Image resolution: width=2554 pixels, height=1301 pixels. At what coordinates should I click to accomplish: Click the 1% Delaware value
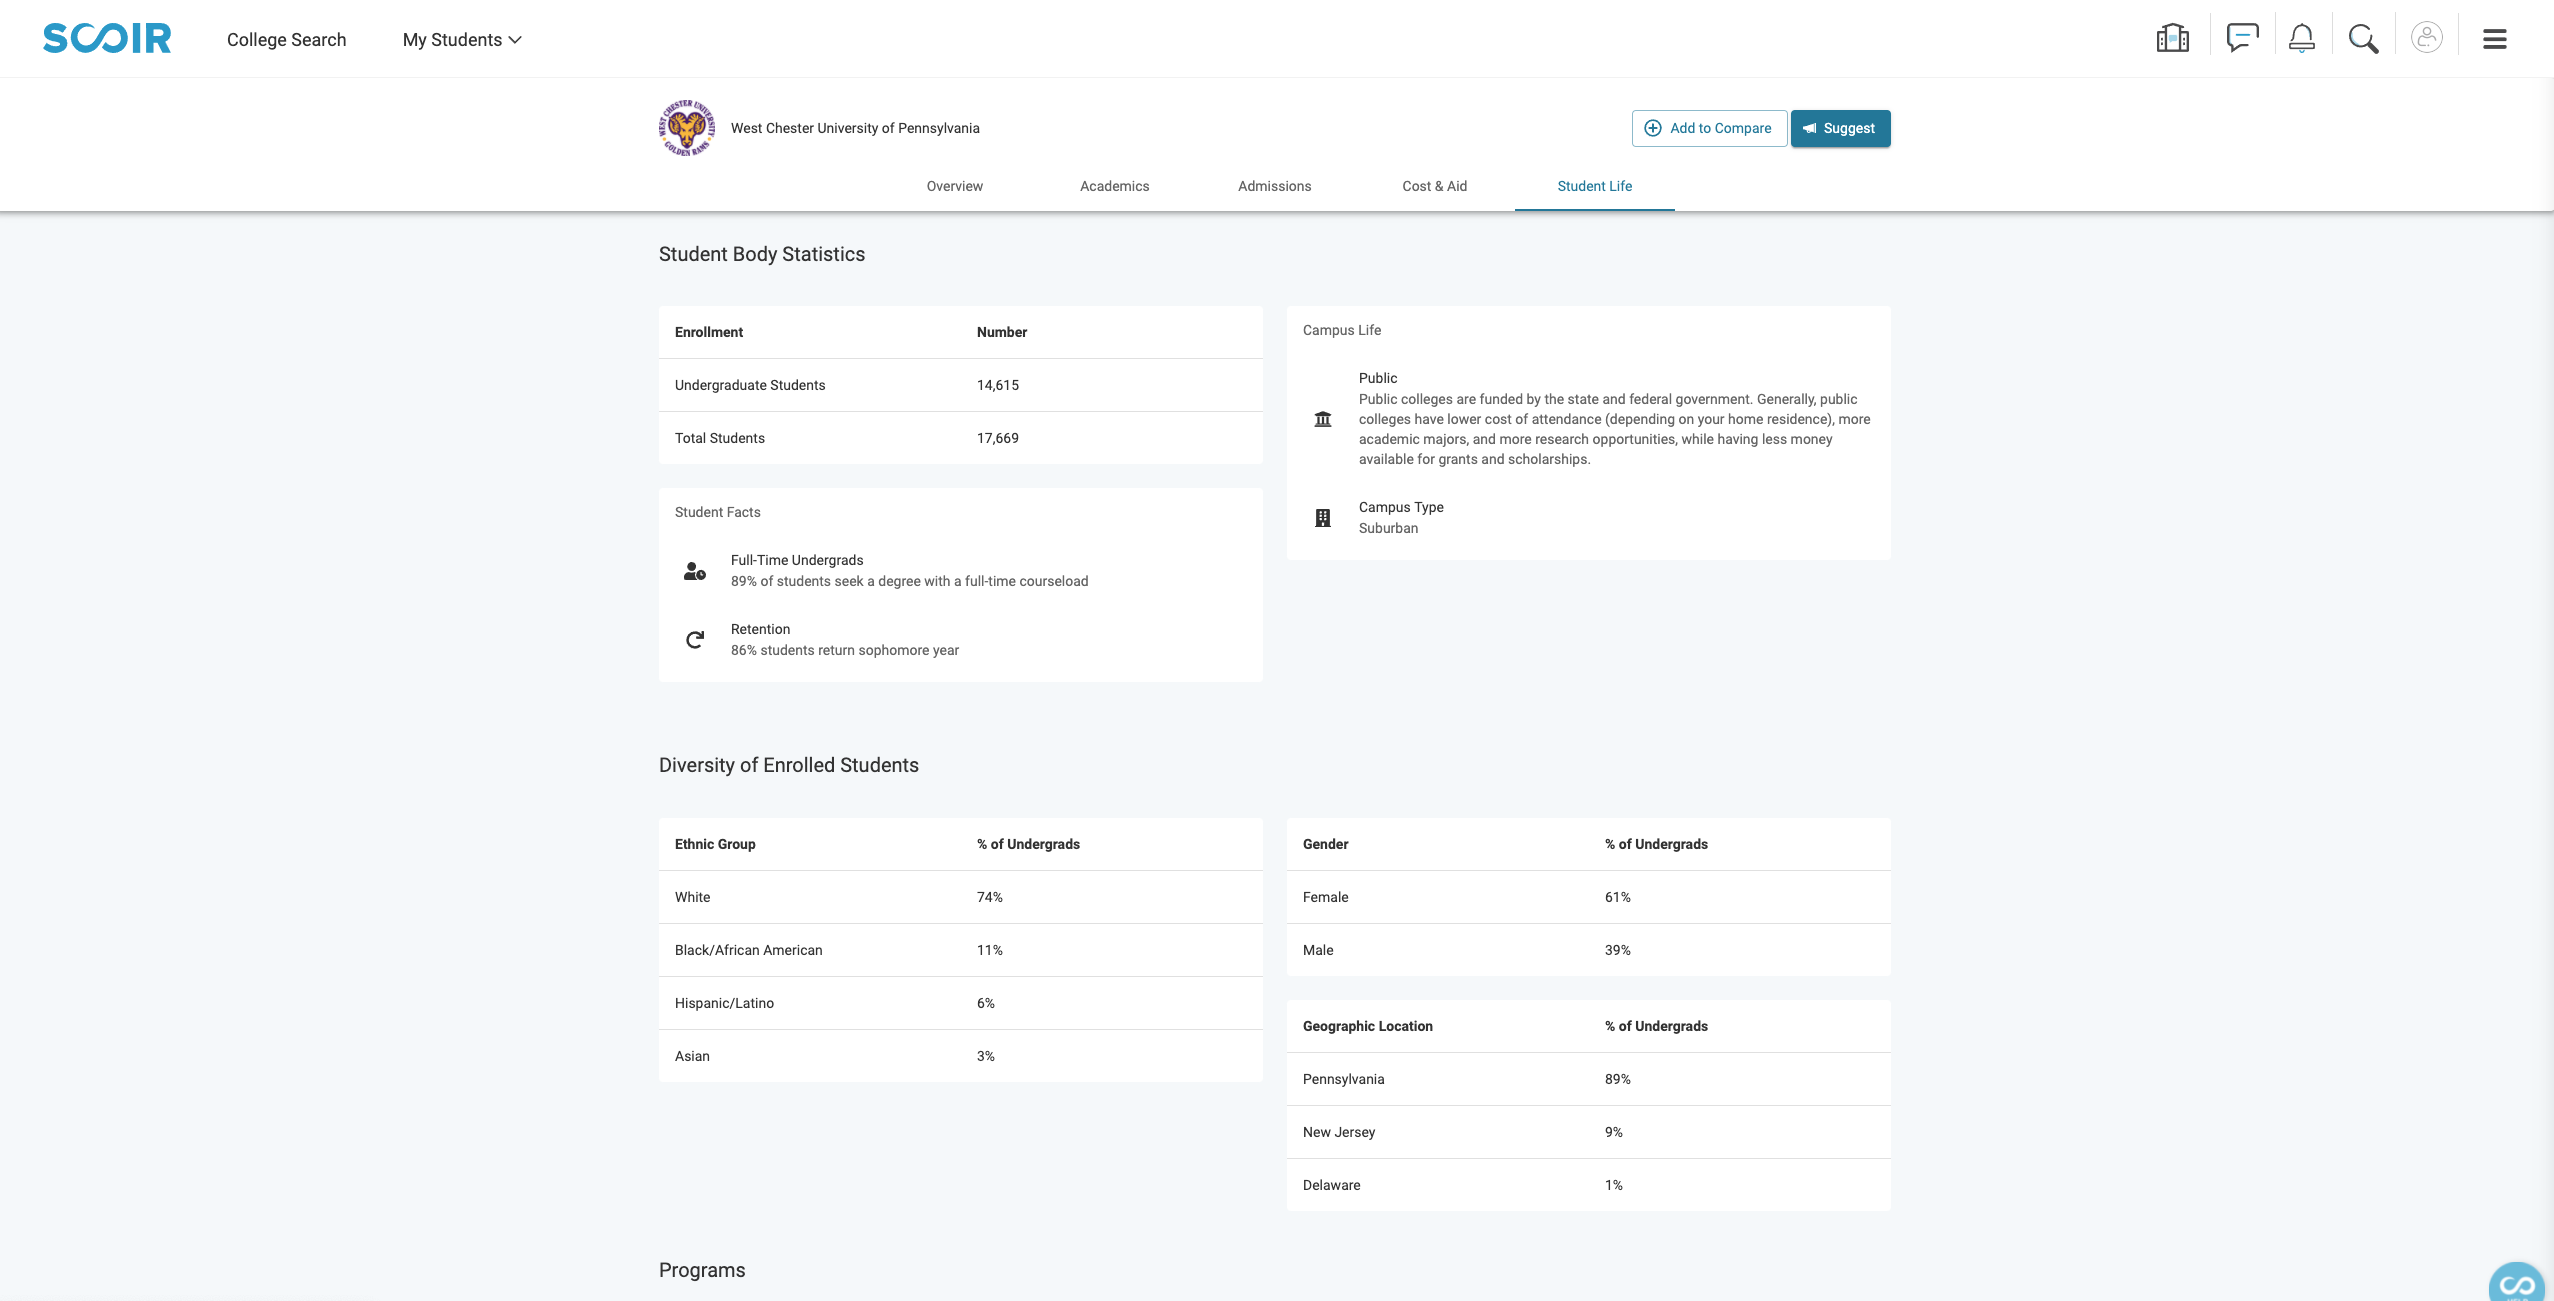tap(1614, 1185)
